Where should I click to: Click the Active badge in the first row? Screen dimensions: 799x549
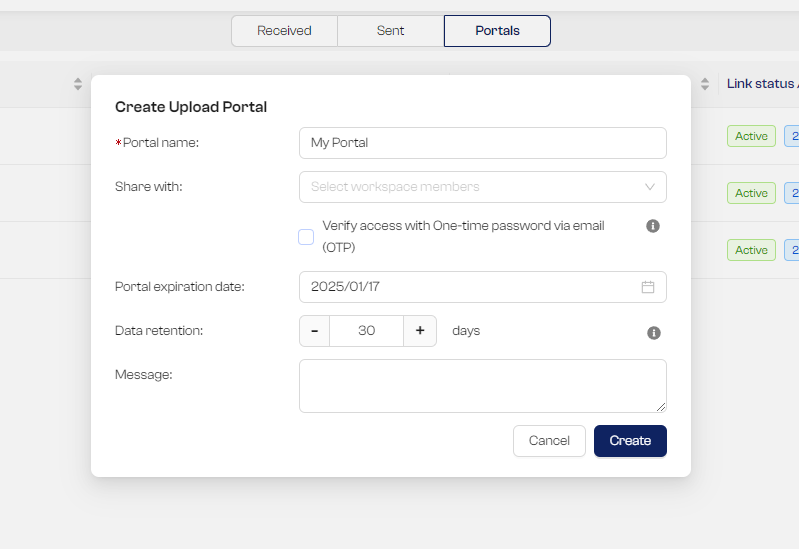(x=751, y=136)
